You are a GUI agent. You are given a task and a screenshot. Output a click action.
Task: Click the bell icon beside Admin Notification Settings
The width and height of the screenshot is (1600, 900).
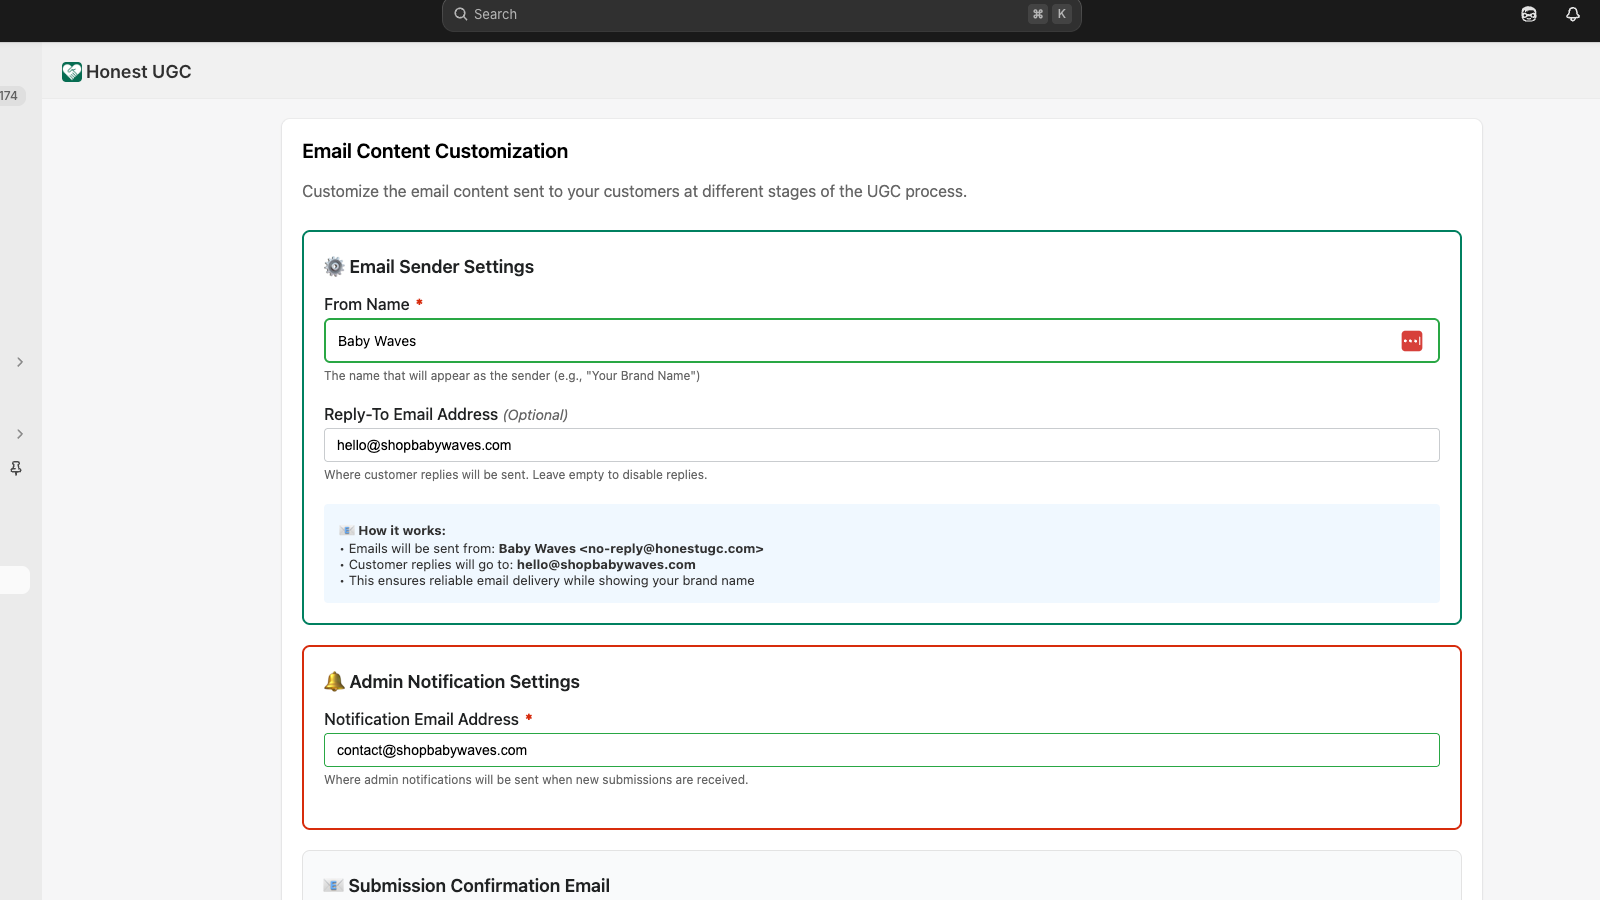click(334, 682)
